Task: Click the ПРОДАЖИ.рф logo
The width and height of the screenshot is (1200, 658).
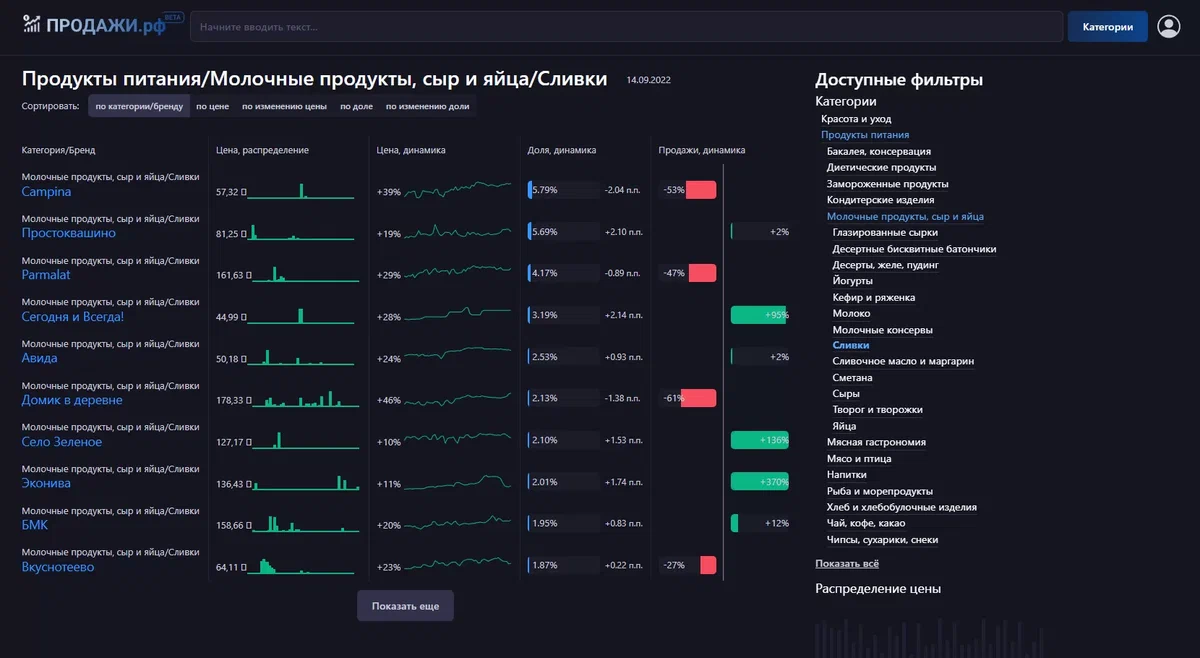Action: click(x=102, y=25)
